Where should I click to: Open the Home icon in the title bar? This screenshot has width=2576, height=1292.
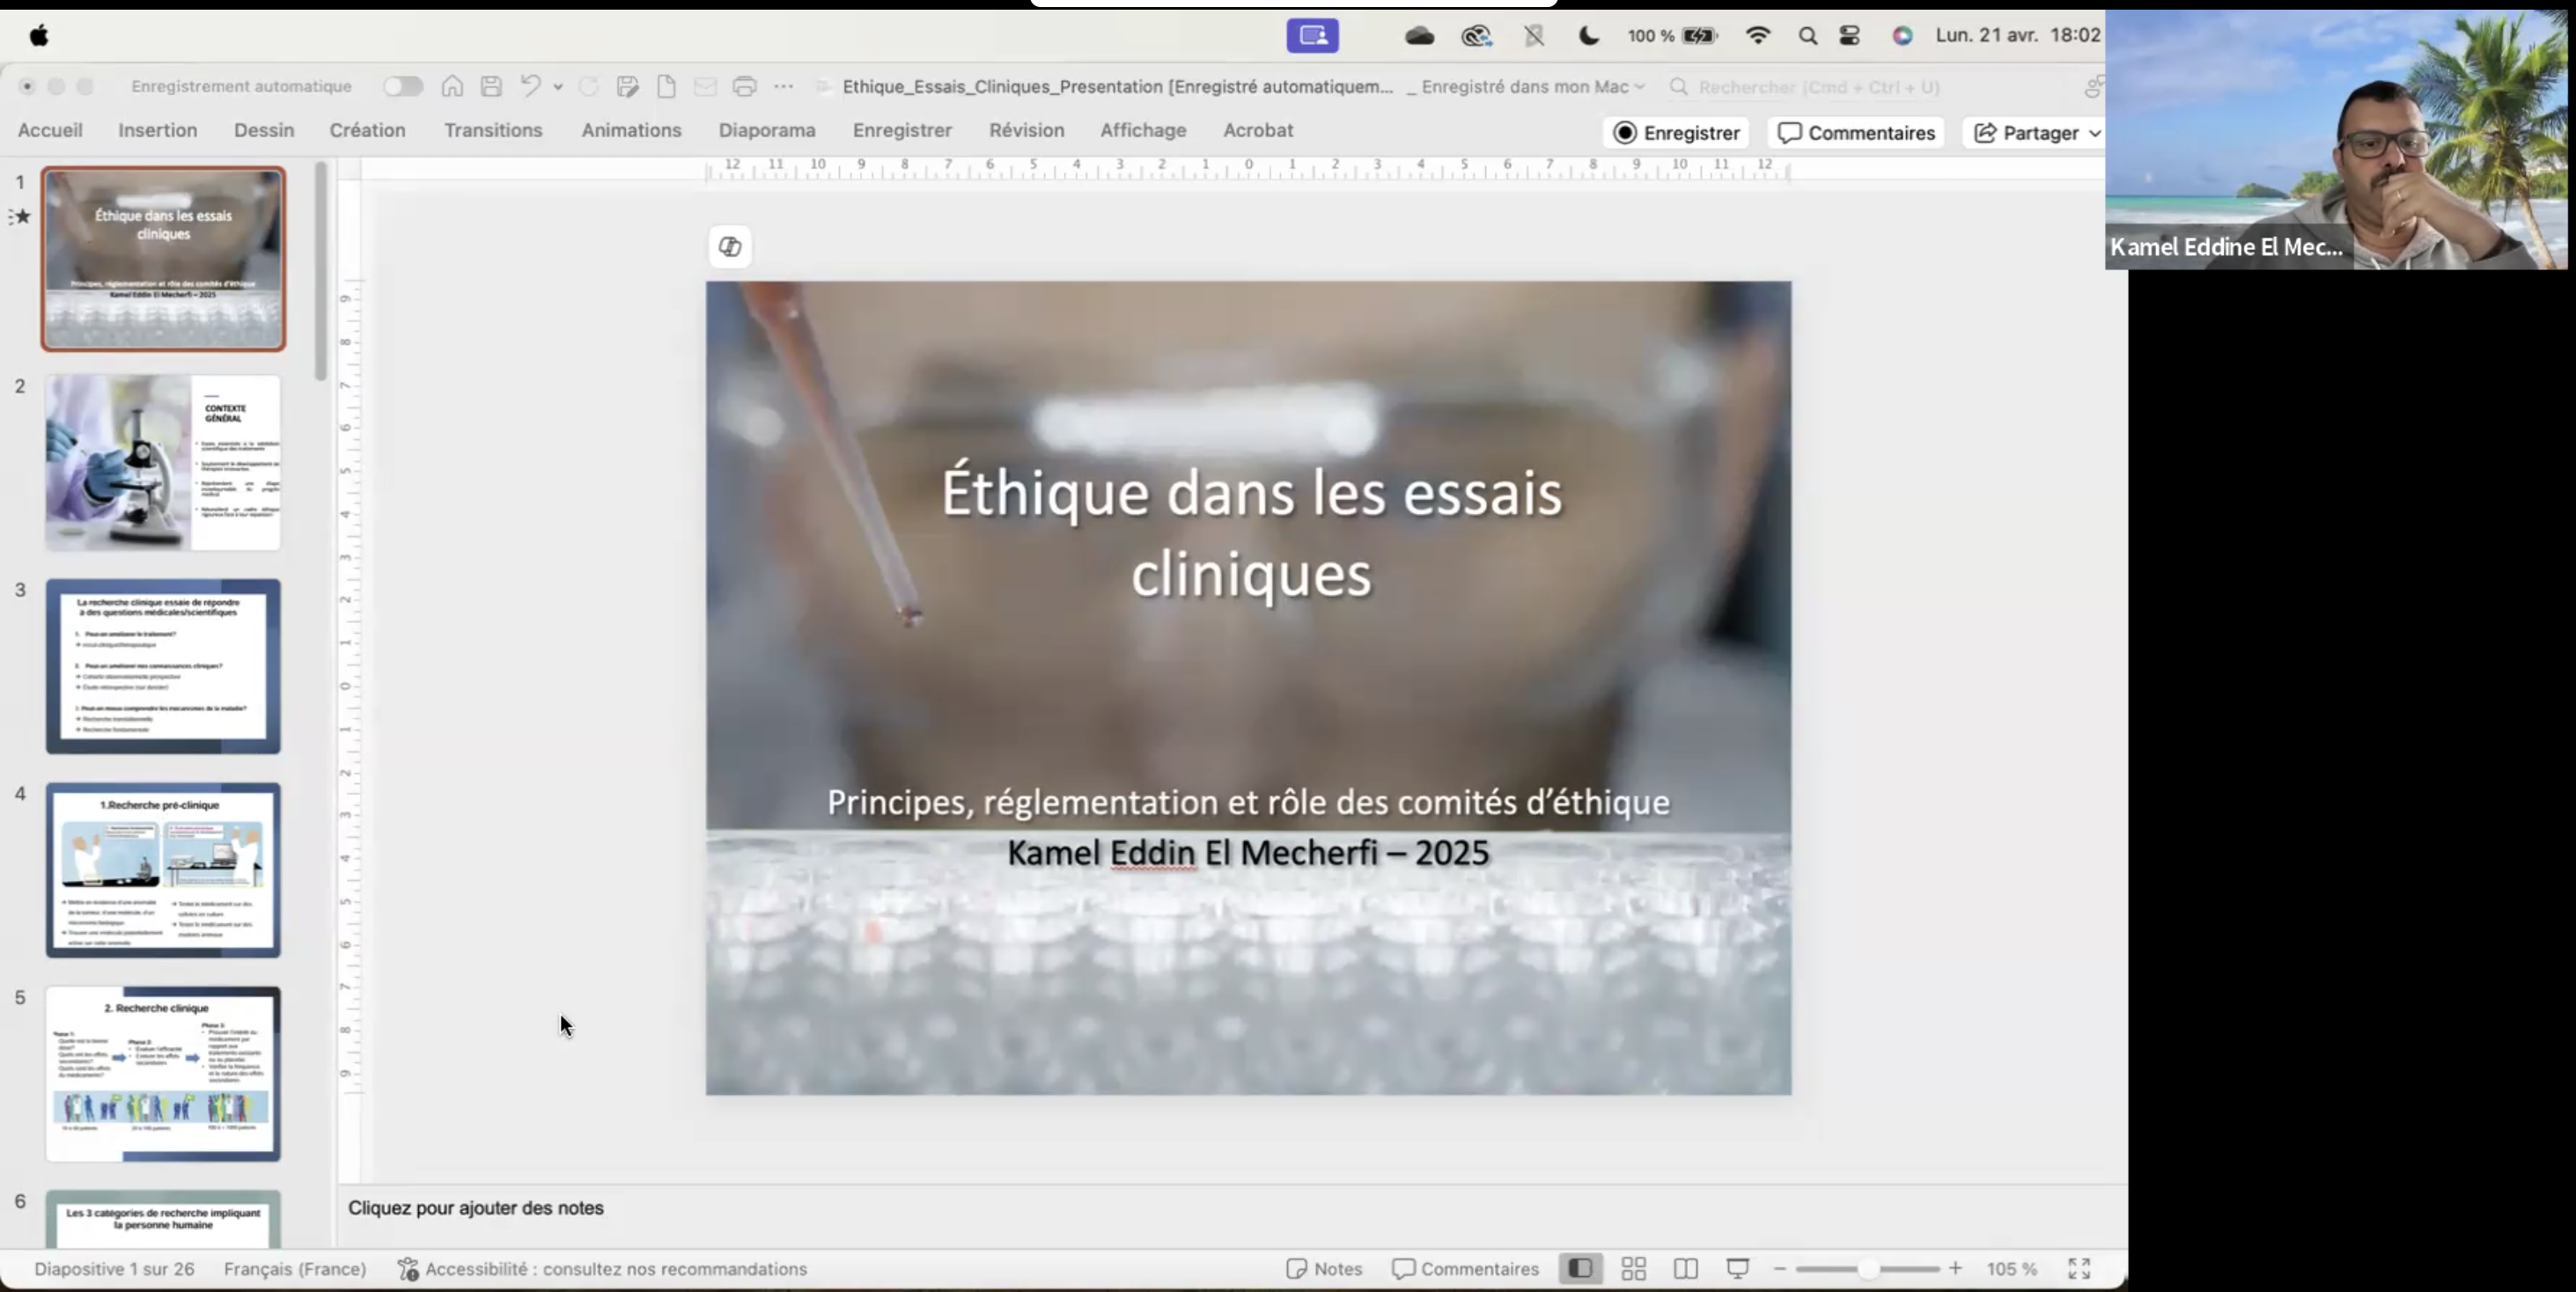pyautogui.click(x=452, y=86)
